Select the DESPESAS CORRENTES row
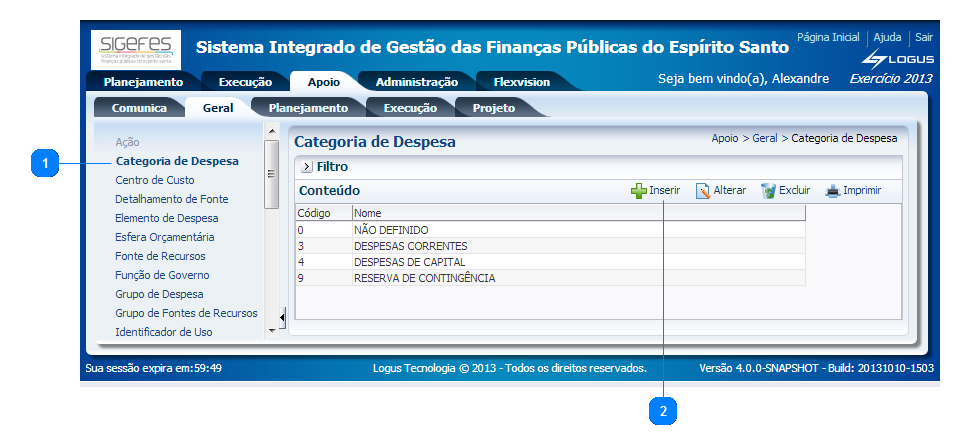Image resolution: width=973 pixels, height=435 pixels. pyautogui.click(x=410, y=246)
